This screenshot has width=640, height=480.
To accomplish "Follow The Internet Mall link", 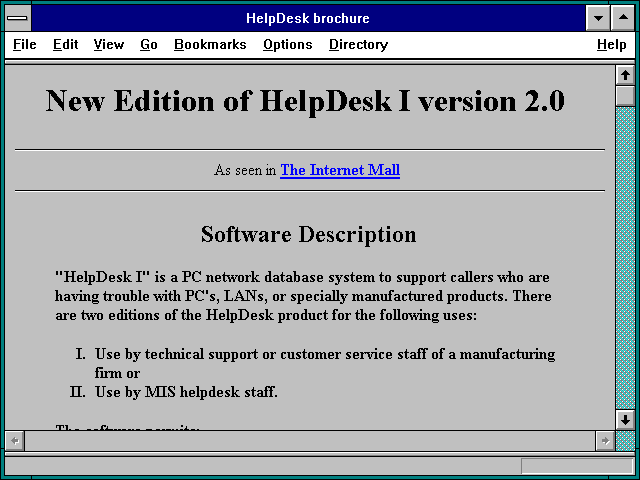I will tap(340, 170).
